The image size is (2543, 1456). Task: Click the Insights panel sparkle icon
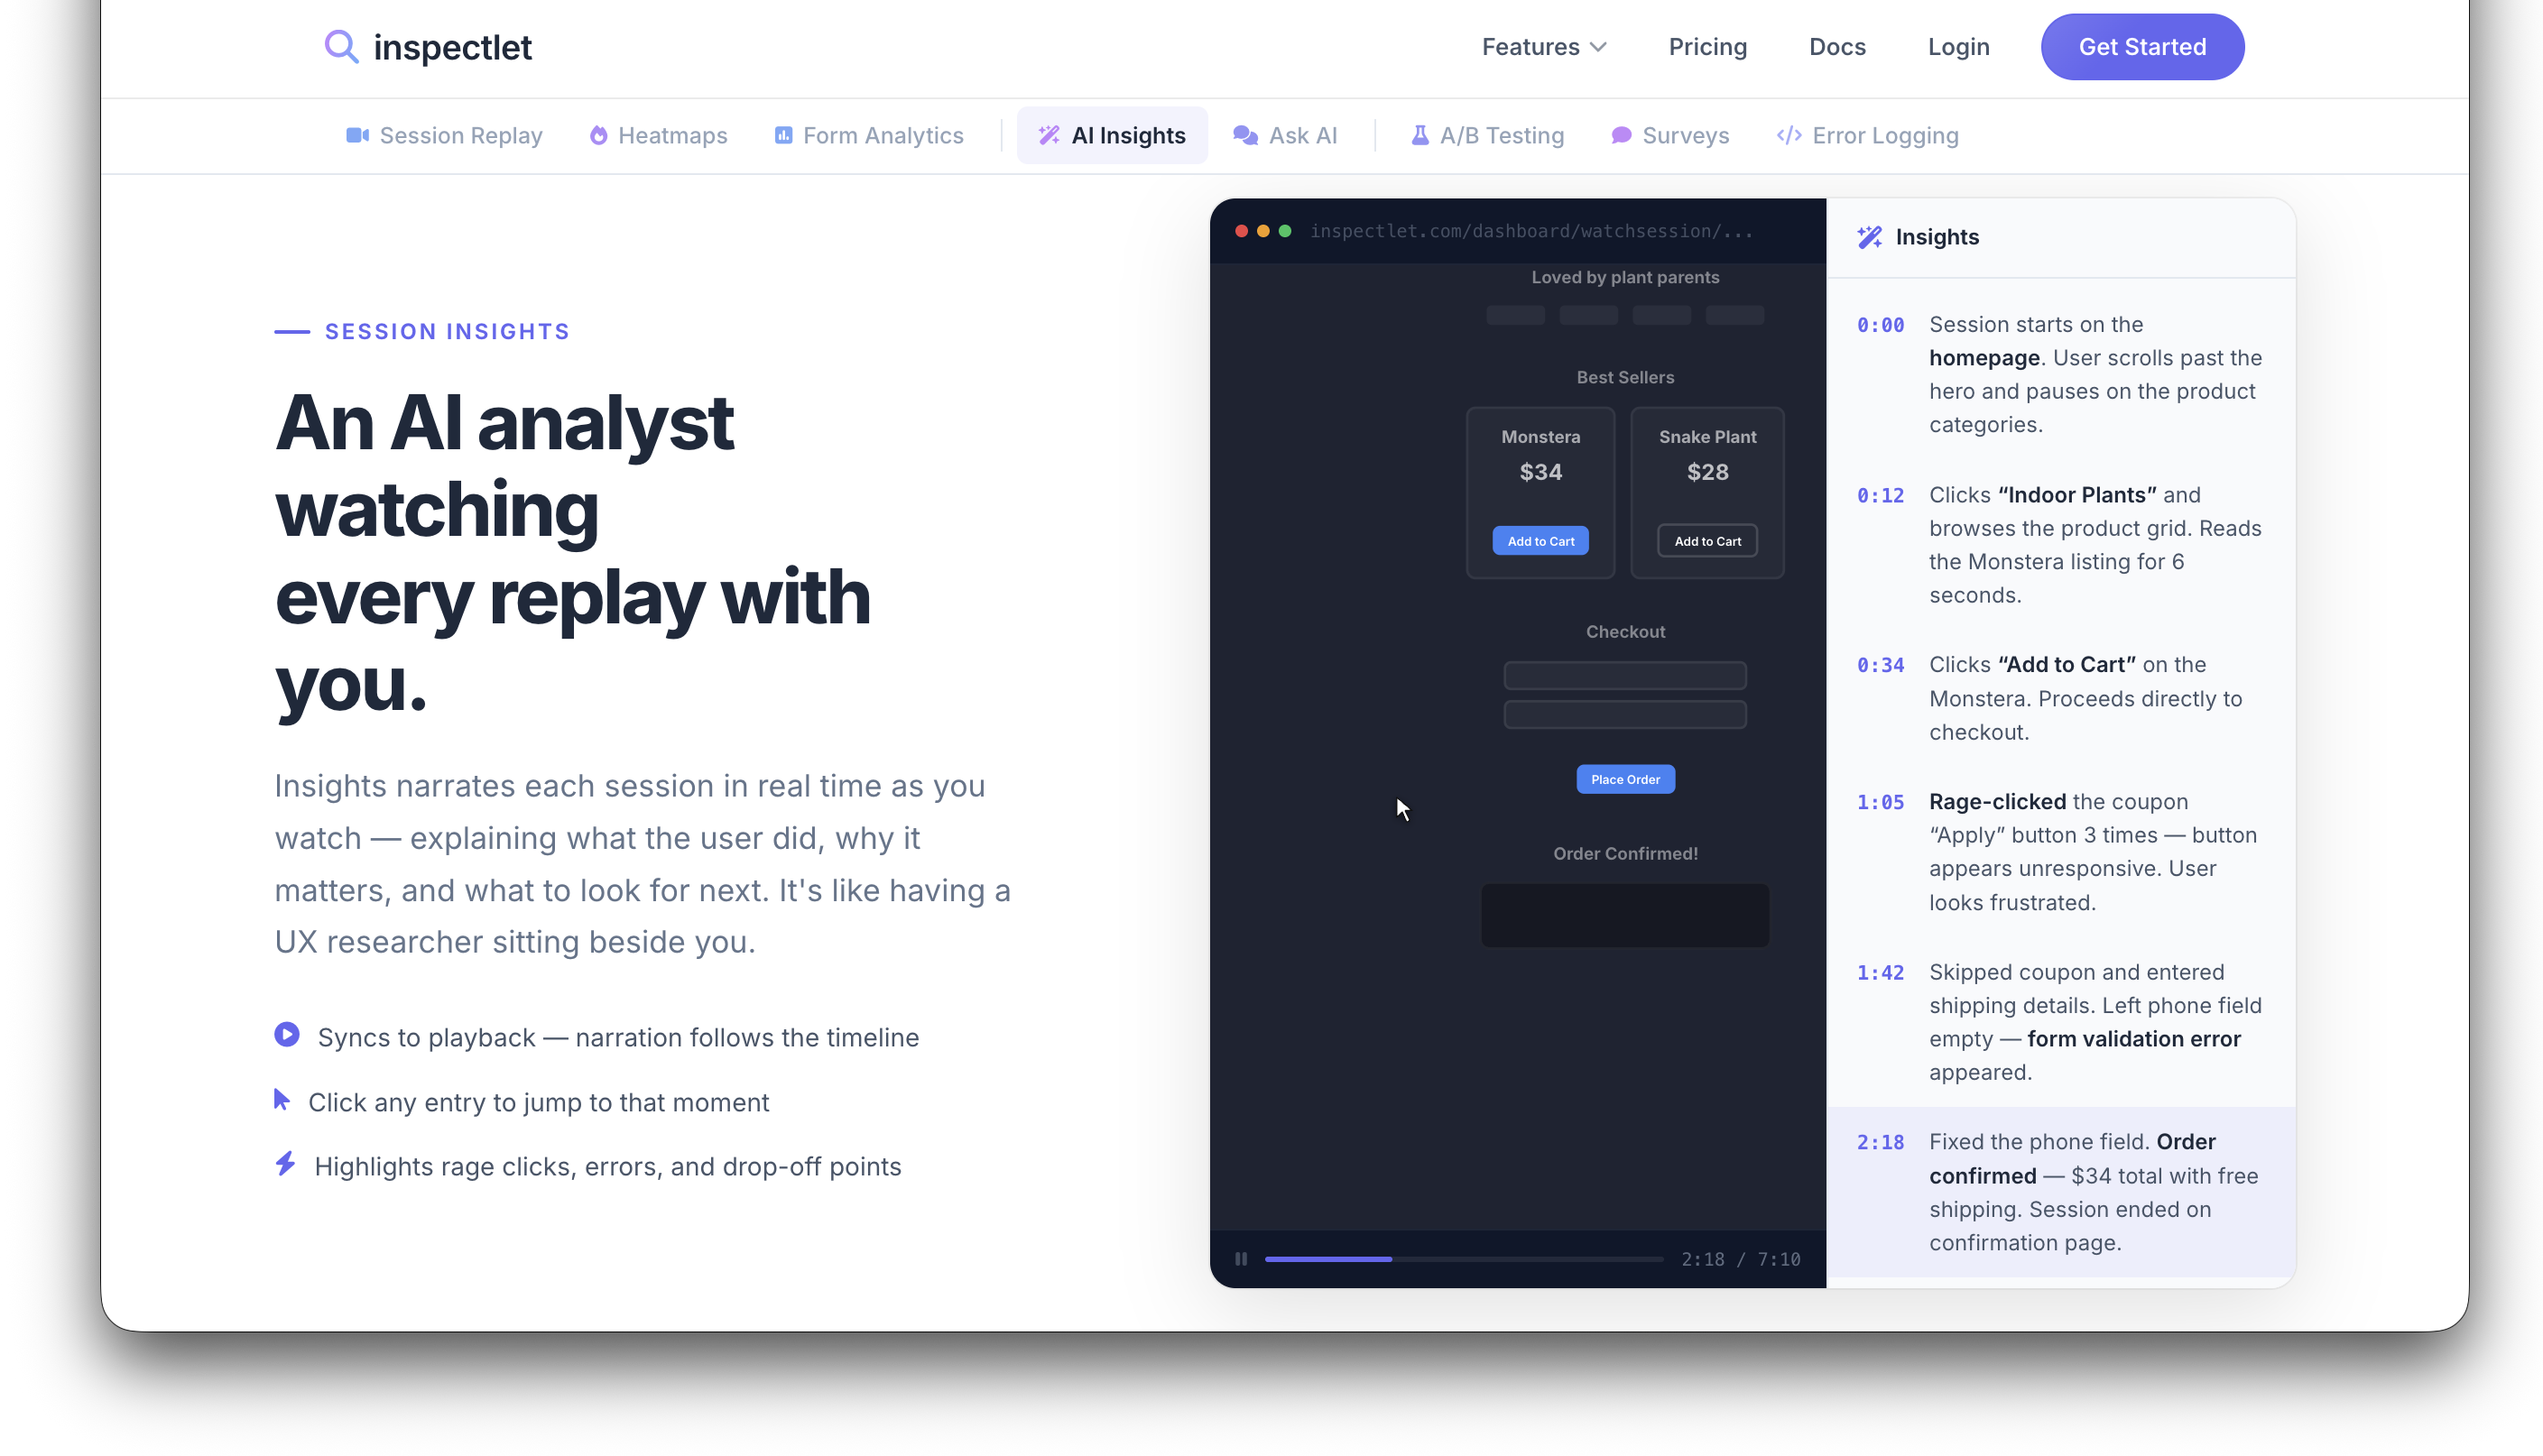(x=1870, y=237)
